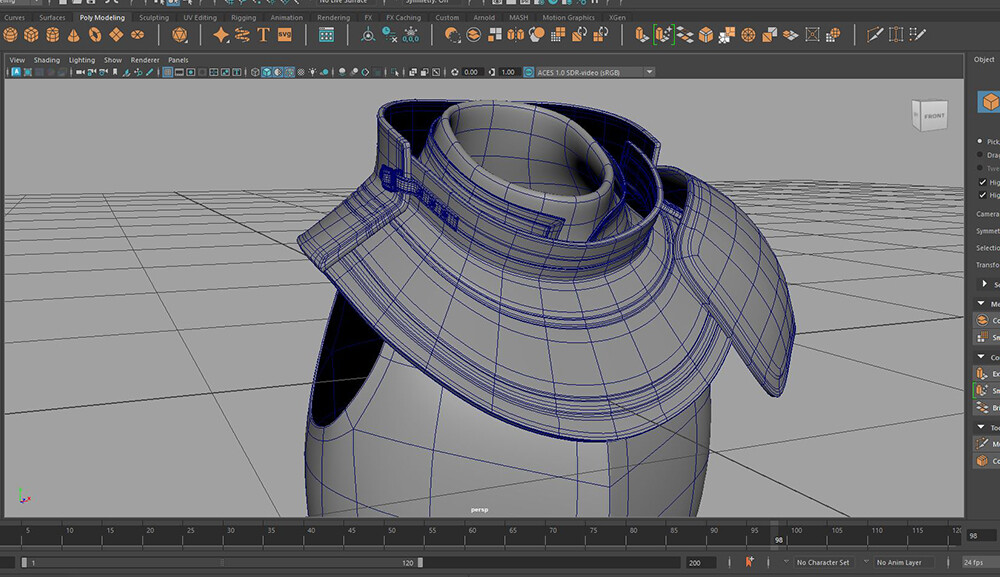Click the platonic solid shelf icon

[180, 34]
